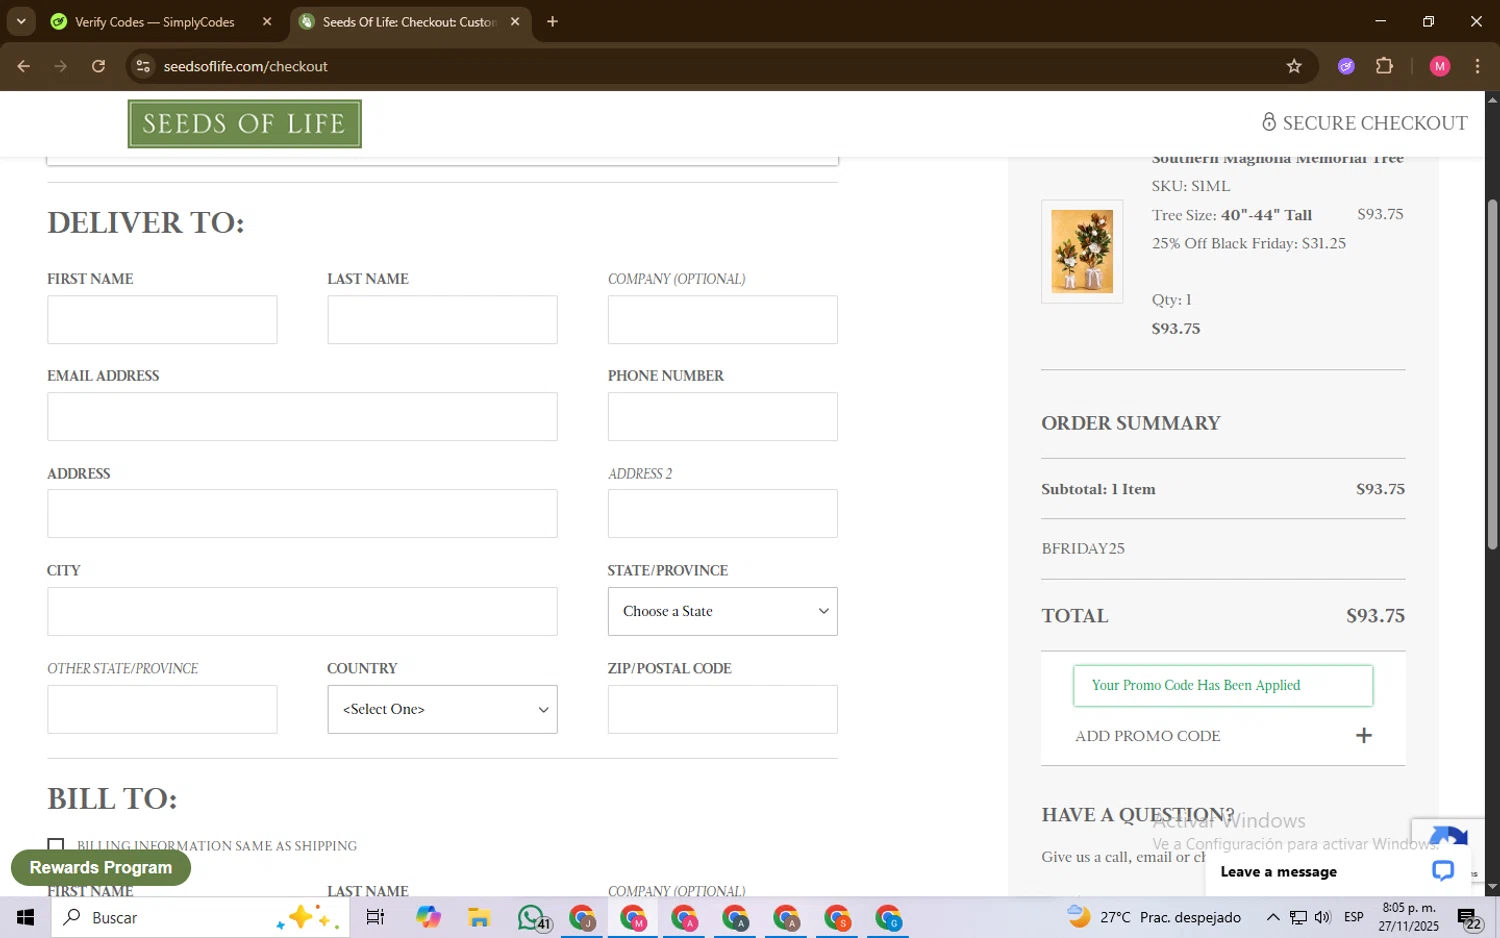Open Task View in the taskbar

376,918
